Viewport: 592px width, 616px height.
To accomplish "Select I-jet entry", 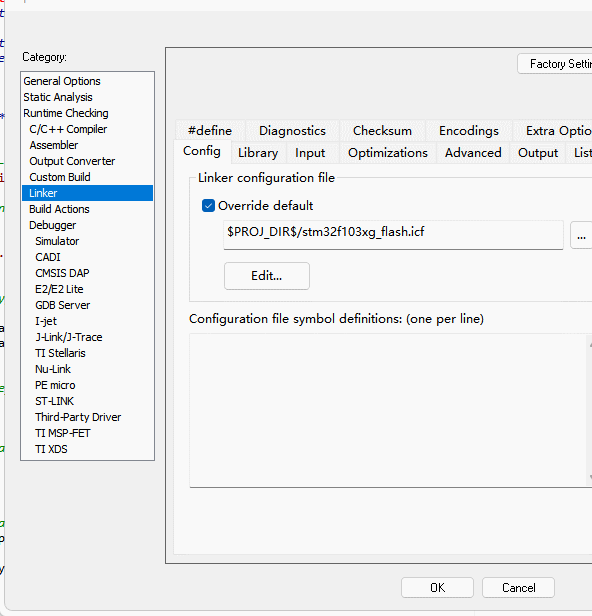I will pyautogui.click(x=87, y=321).
